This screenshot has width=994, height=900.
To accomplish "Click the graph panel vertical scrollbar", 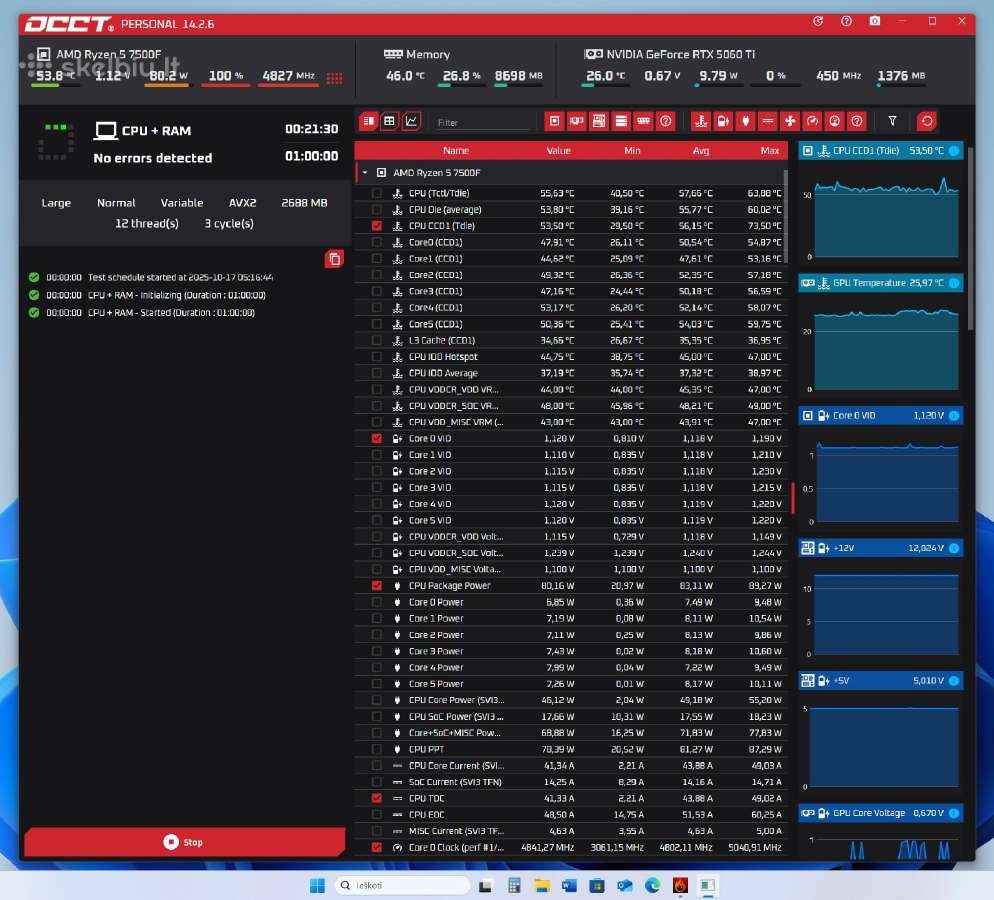I will tap(971, 238).
